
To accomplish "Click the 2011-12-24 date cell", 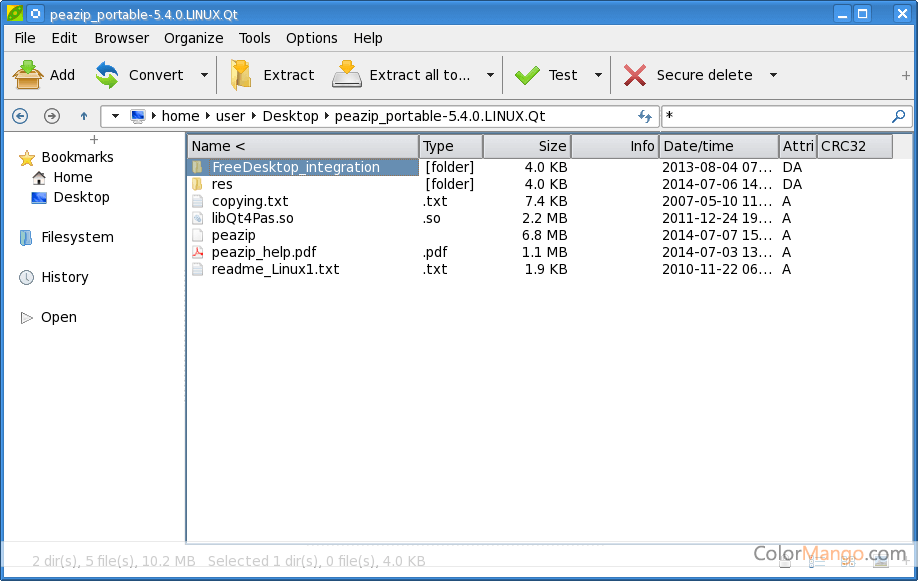I will coord(717,218).
